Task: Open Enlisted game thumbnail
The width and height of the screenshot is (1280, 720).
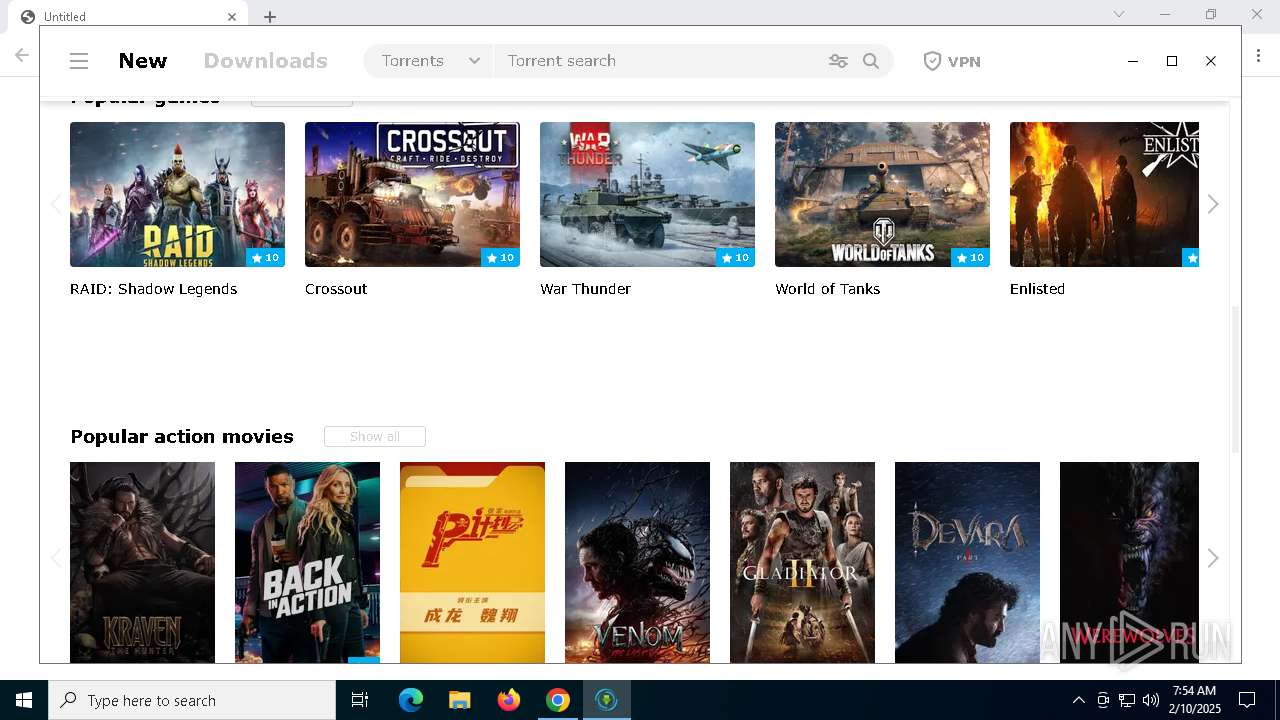Action: click(x=1104, y=194)
